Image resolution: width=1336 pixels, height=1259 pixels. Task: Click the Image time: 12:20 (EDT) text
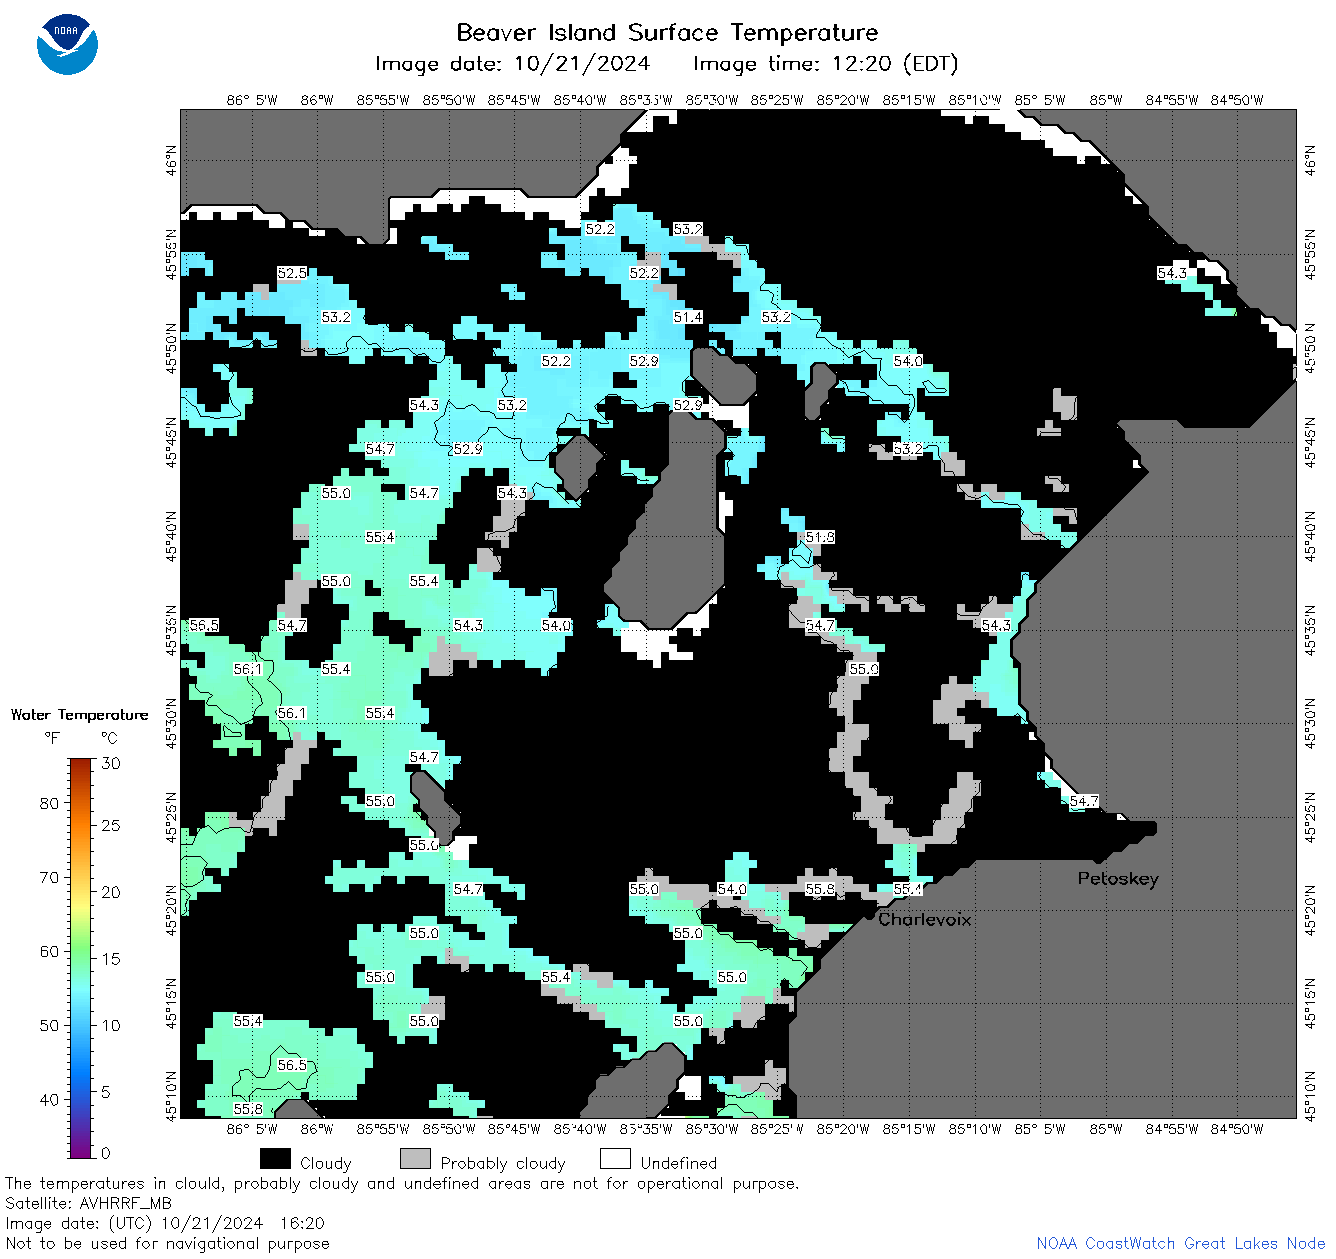tap(826, 64)
